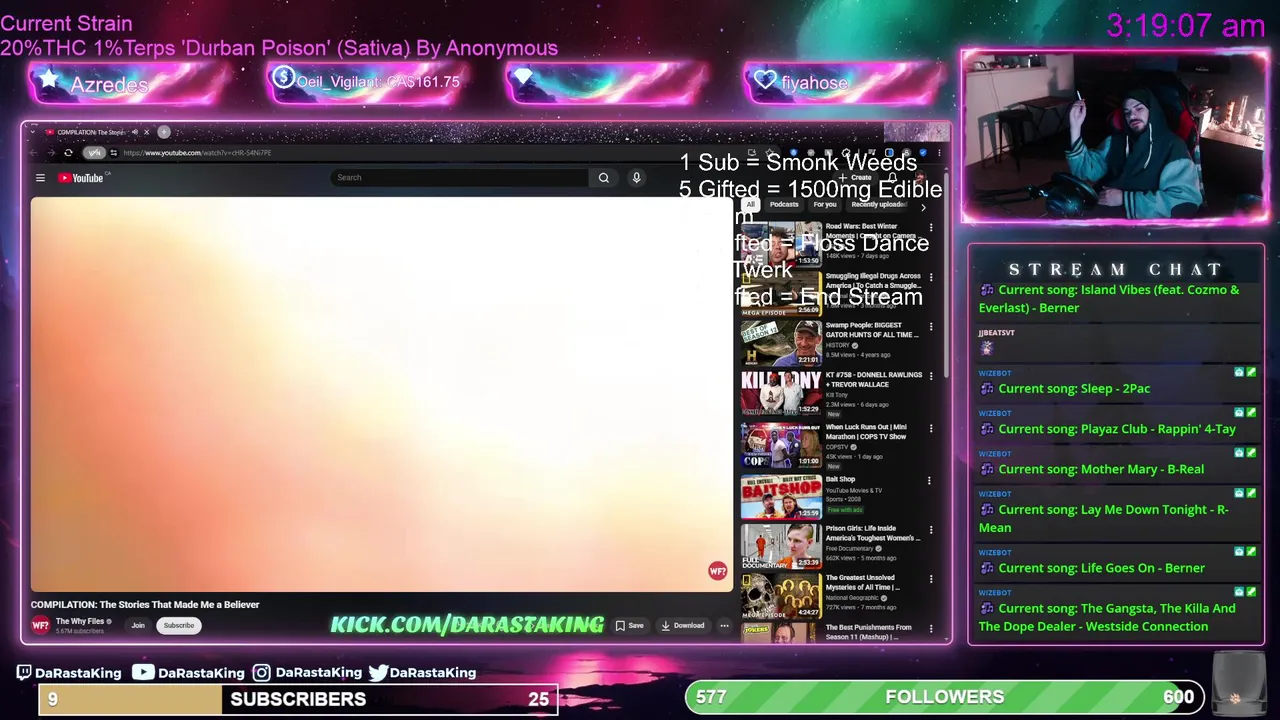The width and height of the screenshot is (1280, 720).
Task: Mute the tab via its speaker icon
Action: coord(134,132)
